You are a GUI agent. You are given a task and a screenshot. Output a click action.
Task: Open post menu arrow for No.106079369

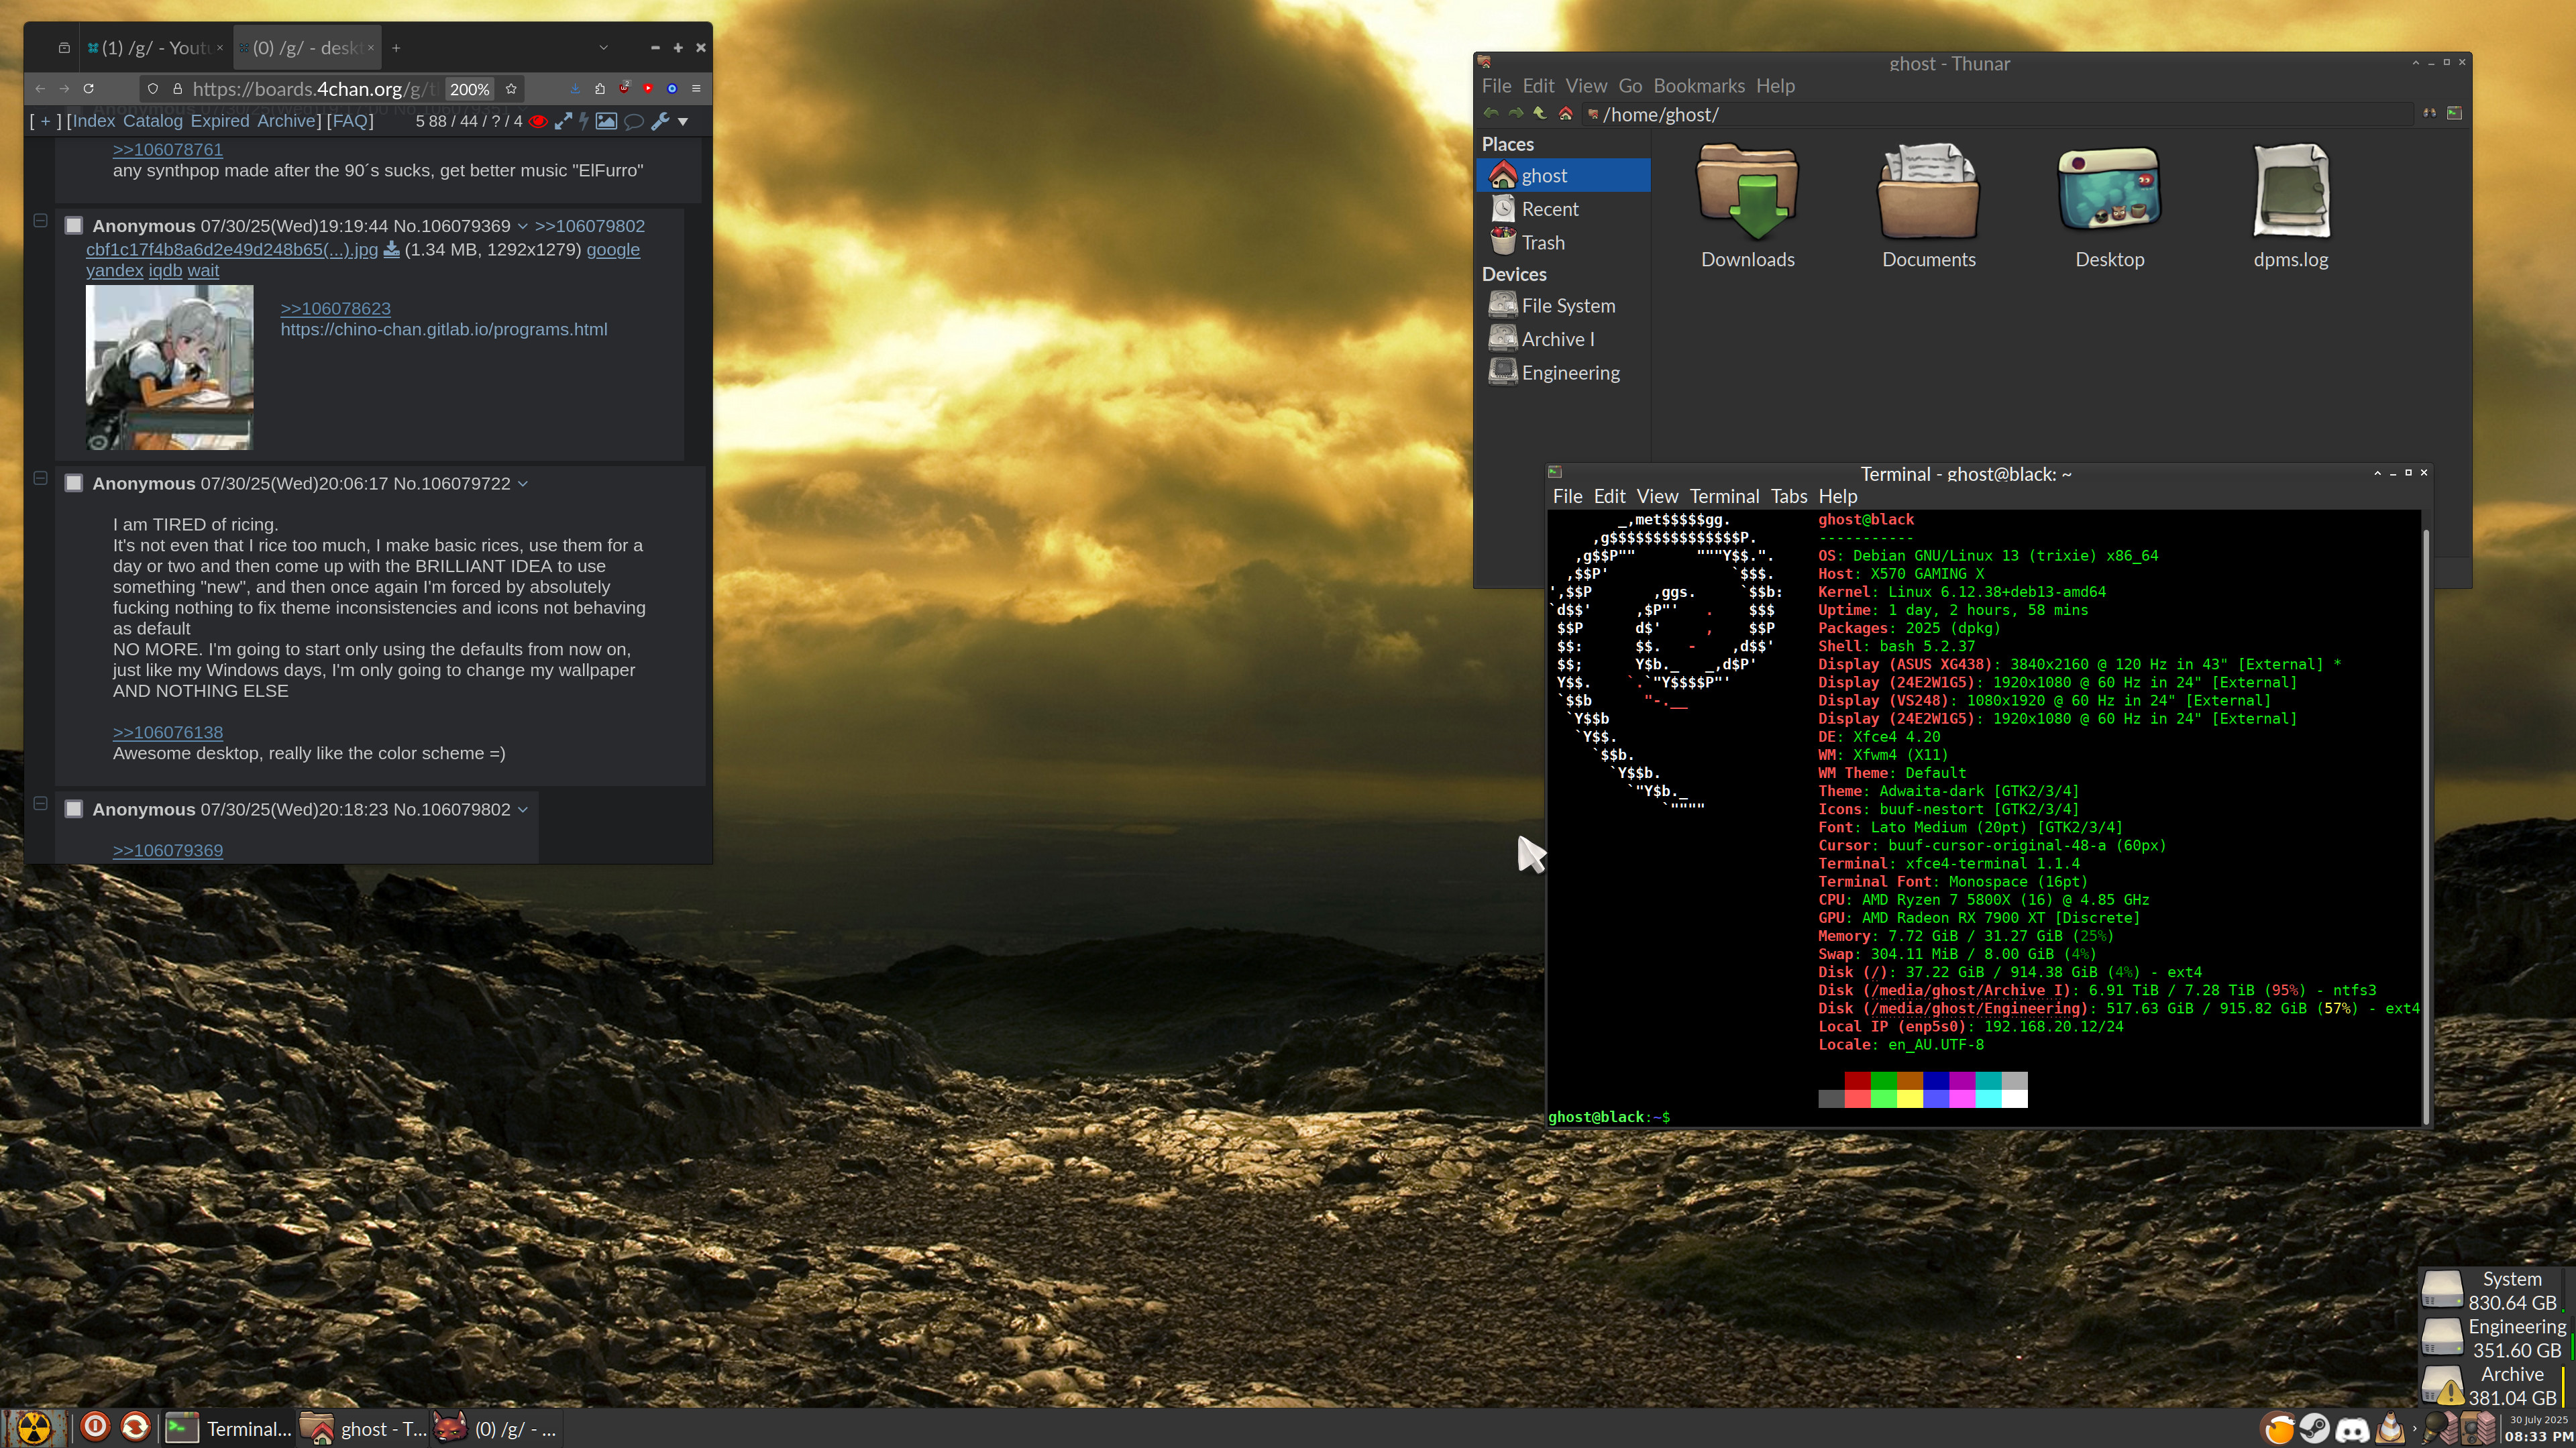522,227
